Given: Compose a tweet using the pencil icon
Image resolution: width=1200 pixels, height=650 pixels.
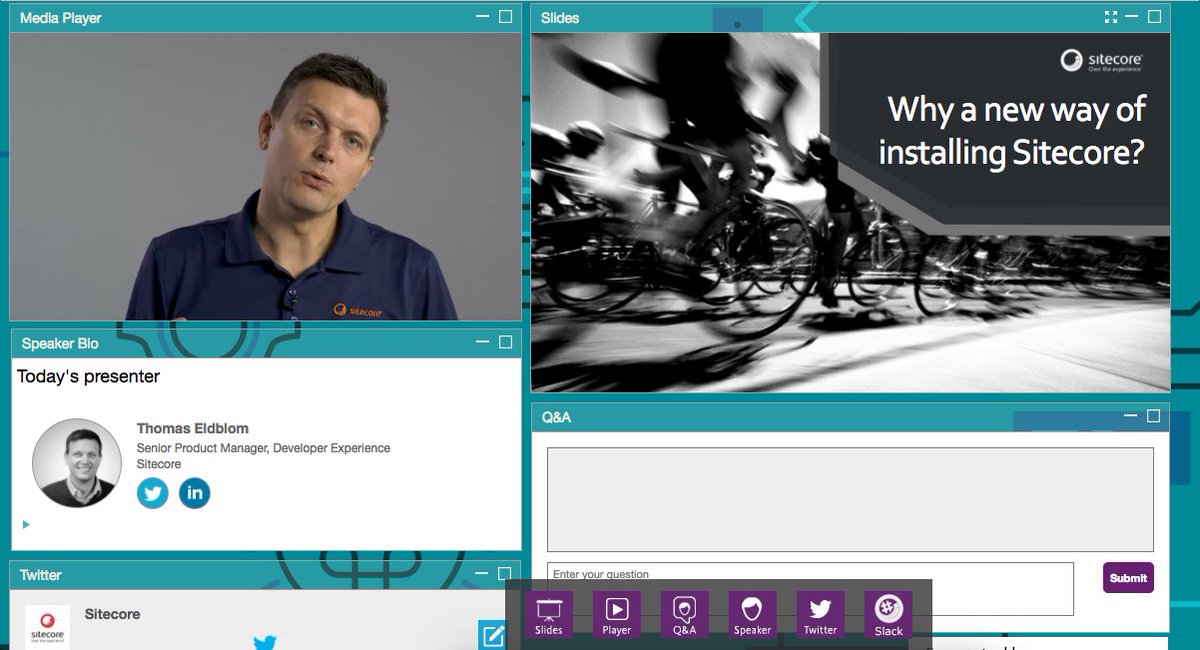Looking at the screenshot, I should coord(492,636).
